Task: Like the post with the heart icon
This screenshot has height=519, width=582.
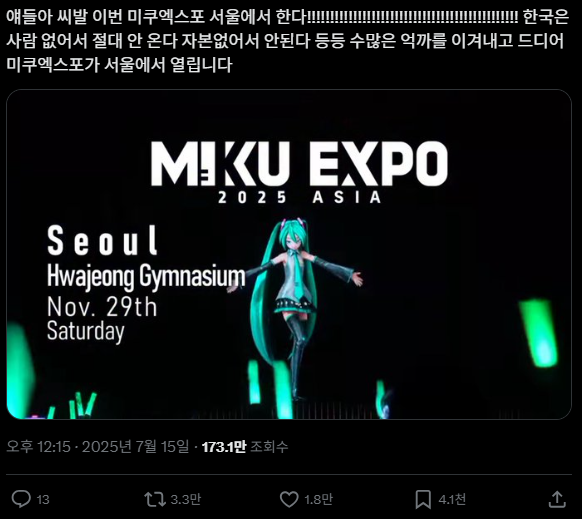Action: (x=289, y=499)
